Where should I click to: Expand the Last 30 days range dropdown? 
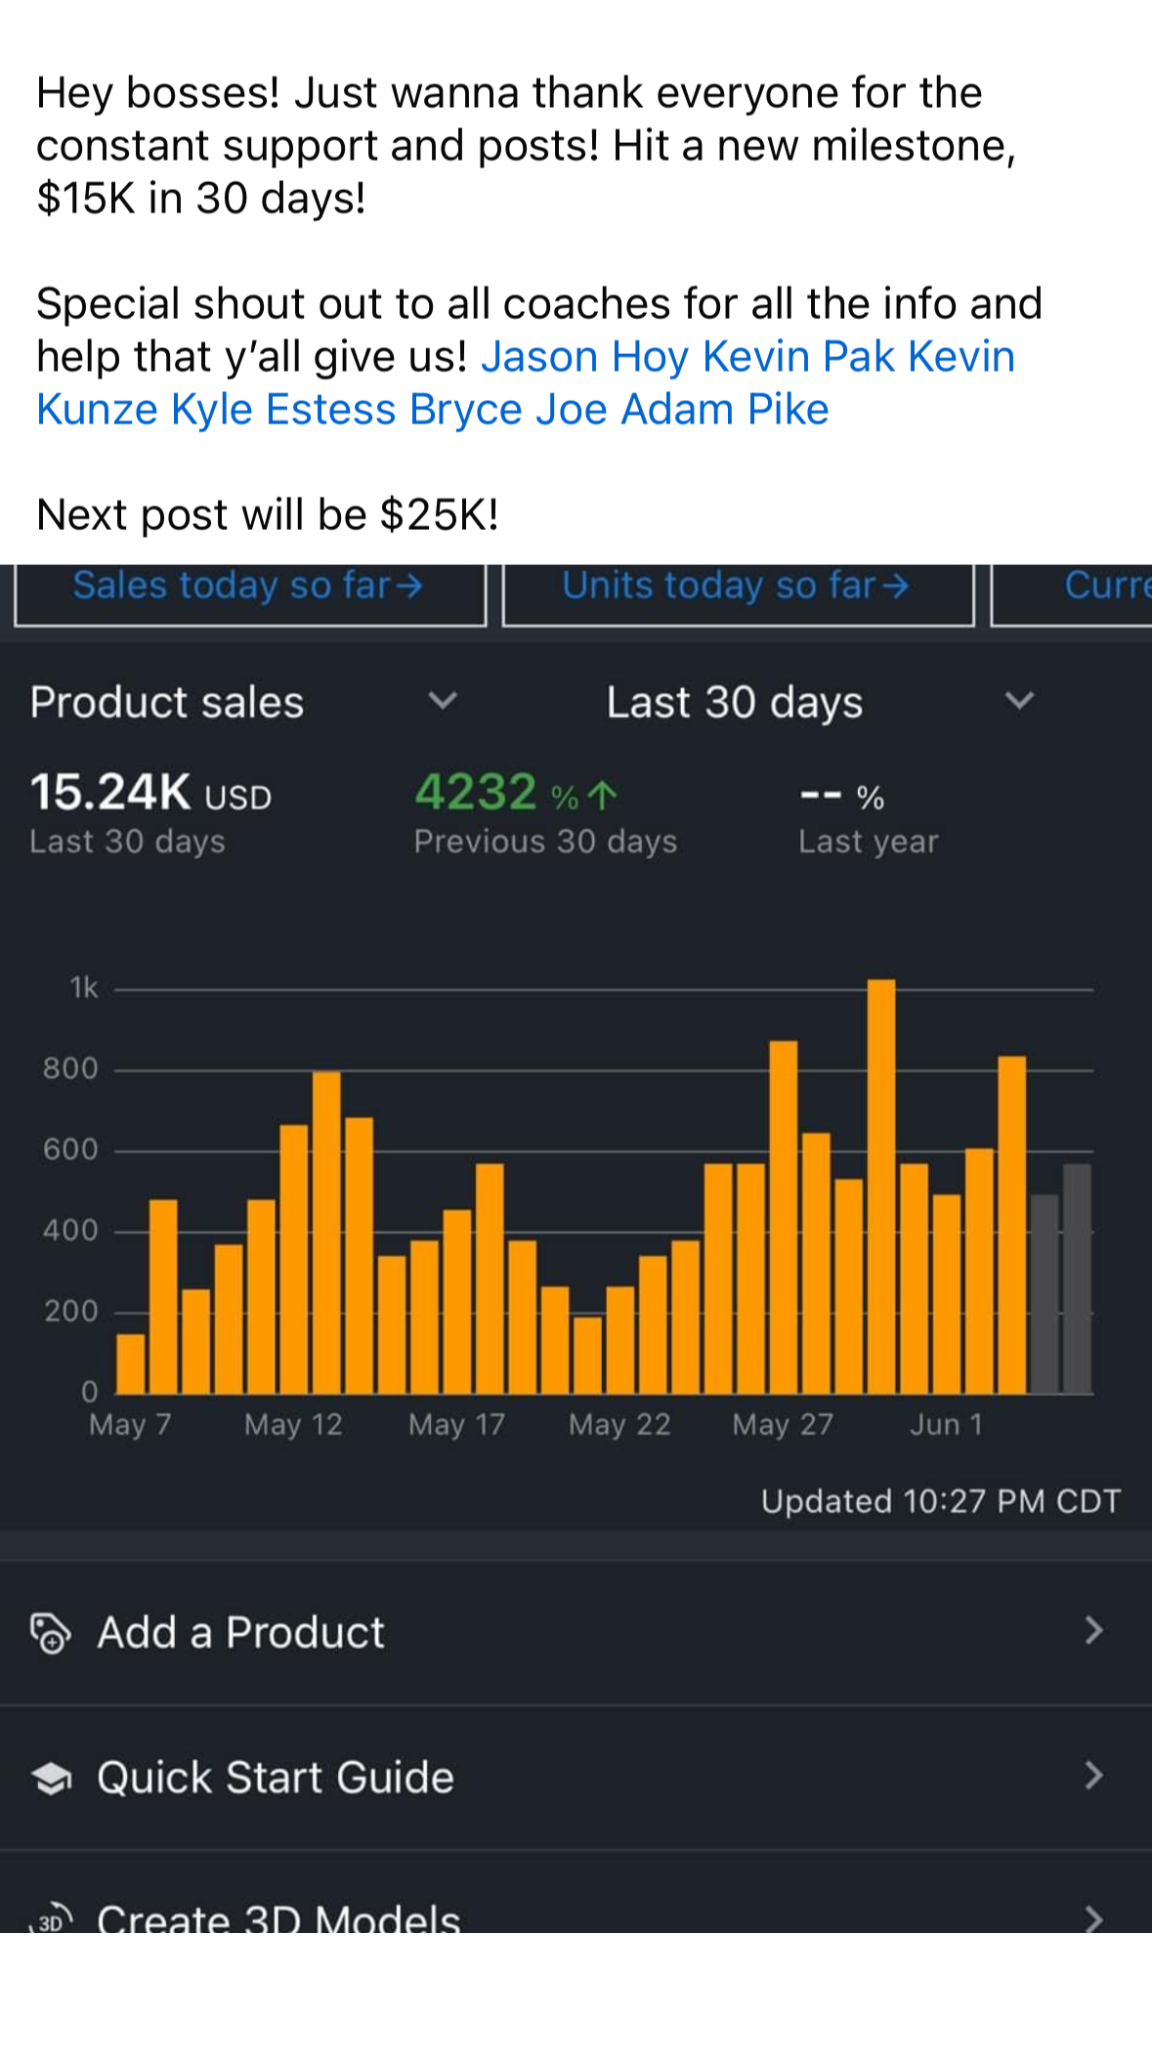tap(1018, 701)
